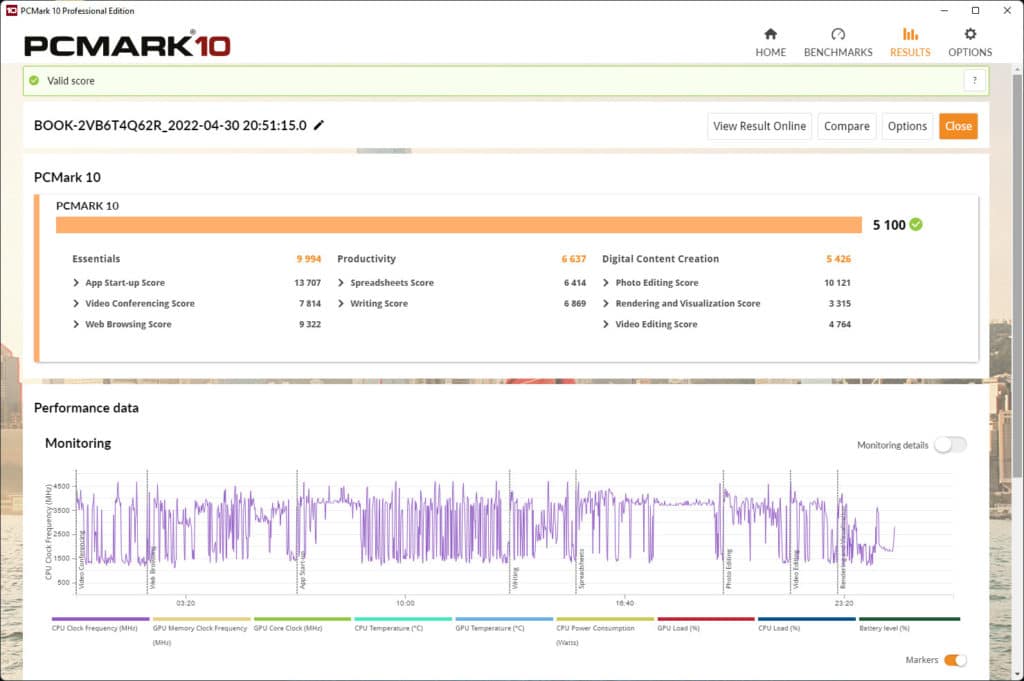The width and height of the screenshot is (1024, 681).
Task: Click the PCMark 10 title bar app icon
Action: click(x=11, y=10)
